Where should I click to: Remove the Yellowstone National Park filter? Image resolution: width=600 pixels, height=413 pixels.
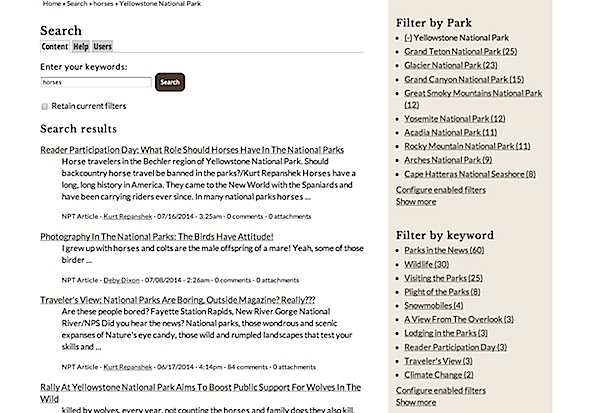408,38
